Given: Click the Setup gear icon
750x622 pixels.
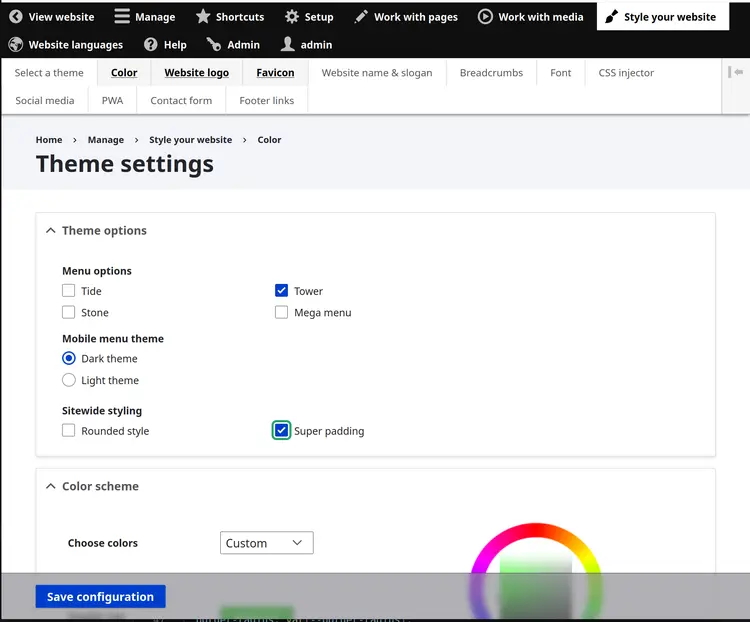Looking at the screenshot, I should (x=292, y=17).
